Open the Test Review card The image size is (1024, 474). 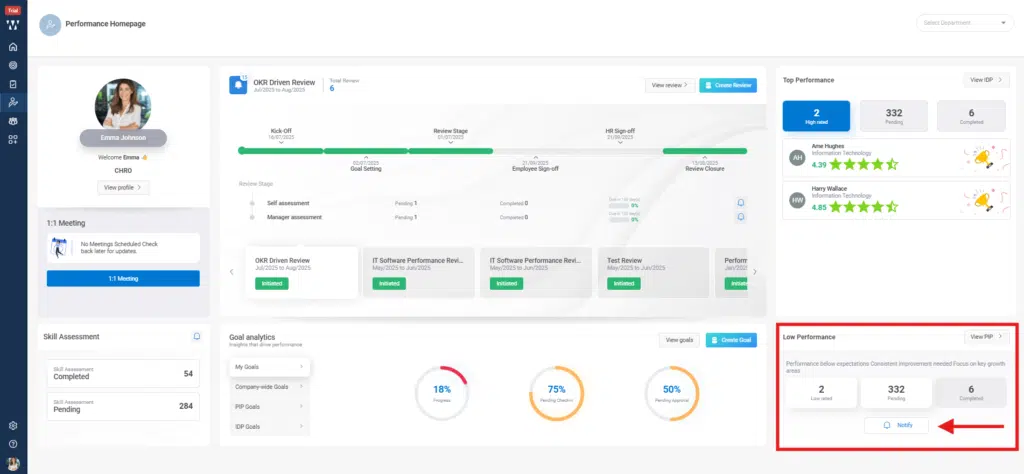point(653,272)
